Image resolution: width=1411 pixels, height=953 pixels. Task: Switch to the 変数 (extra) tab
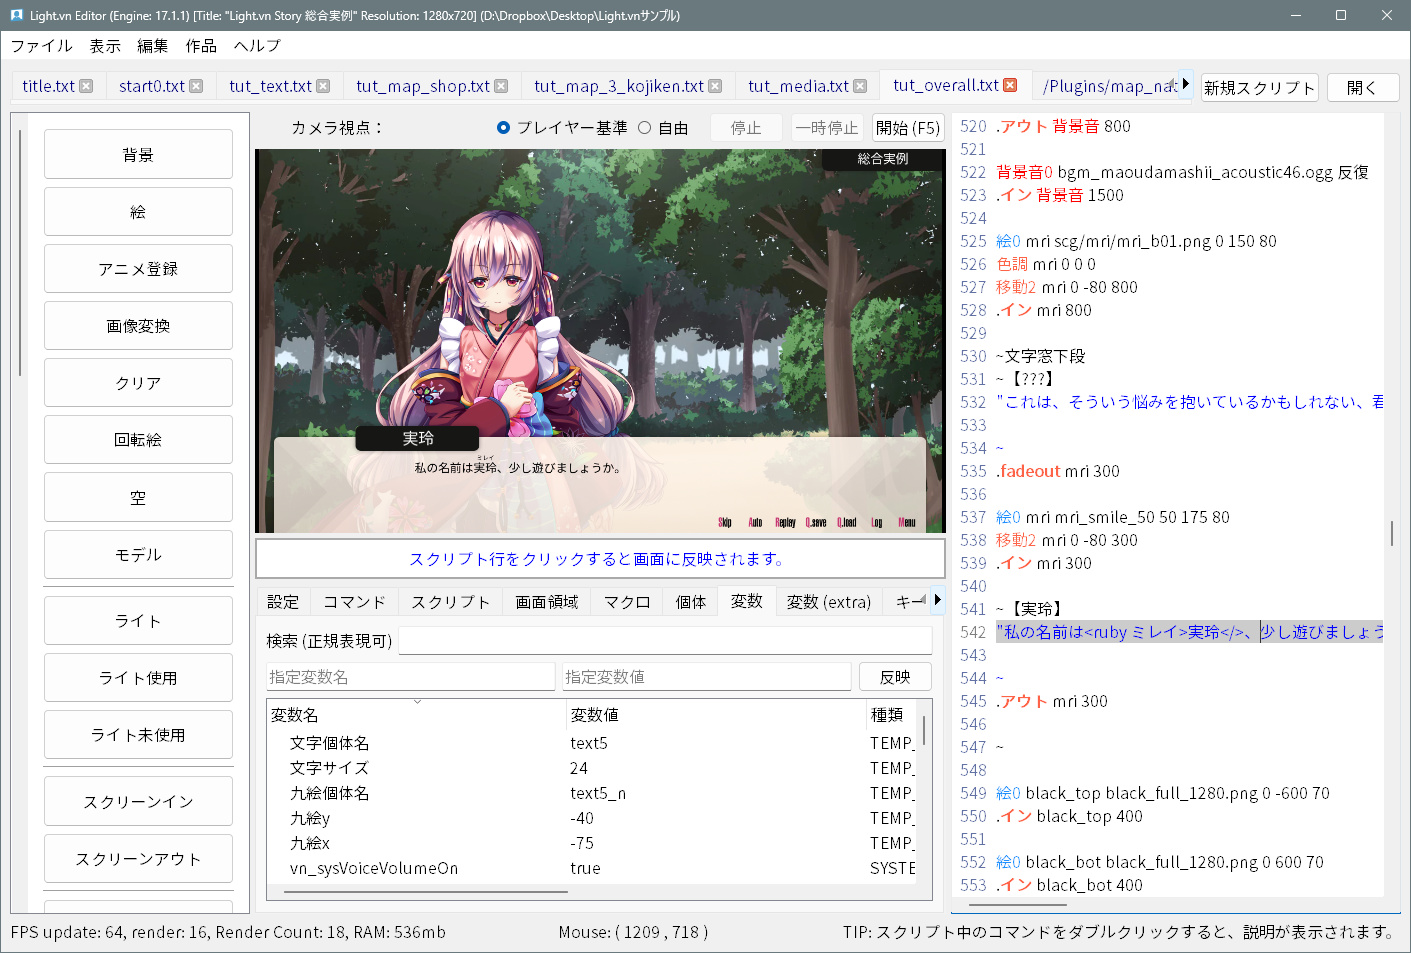pos(829,602)
